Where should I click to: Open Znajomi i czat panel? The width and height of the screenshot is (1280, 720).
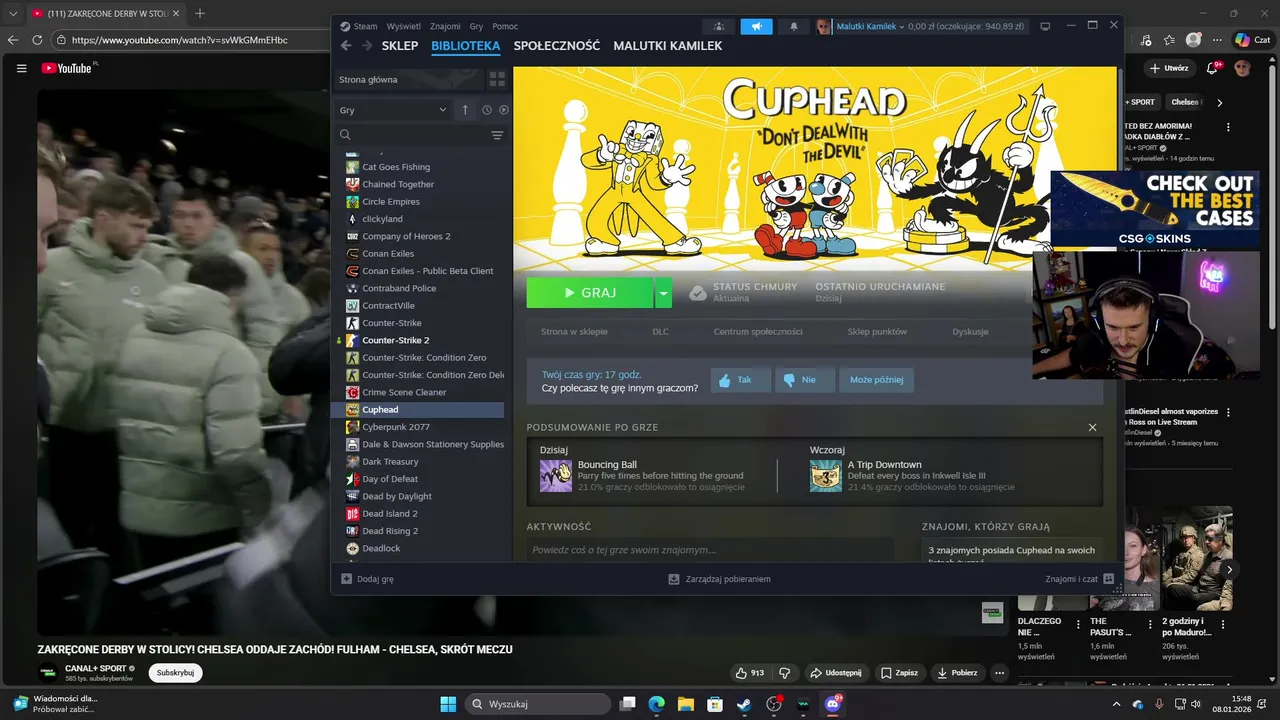click(1079, 579)
